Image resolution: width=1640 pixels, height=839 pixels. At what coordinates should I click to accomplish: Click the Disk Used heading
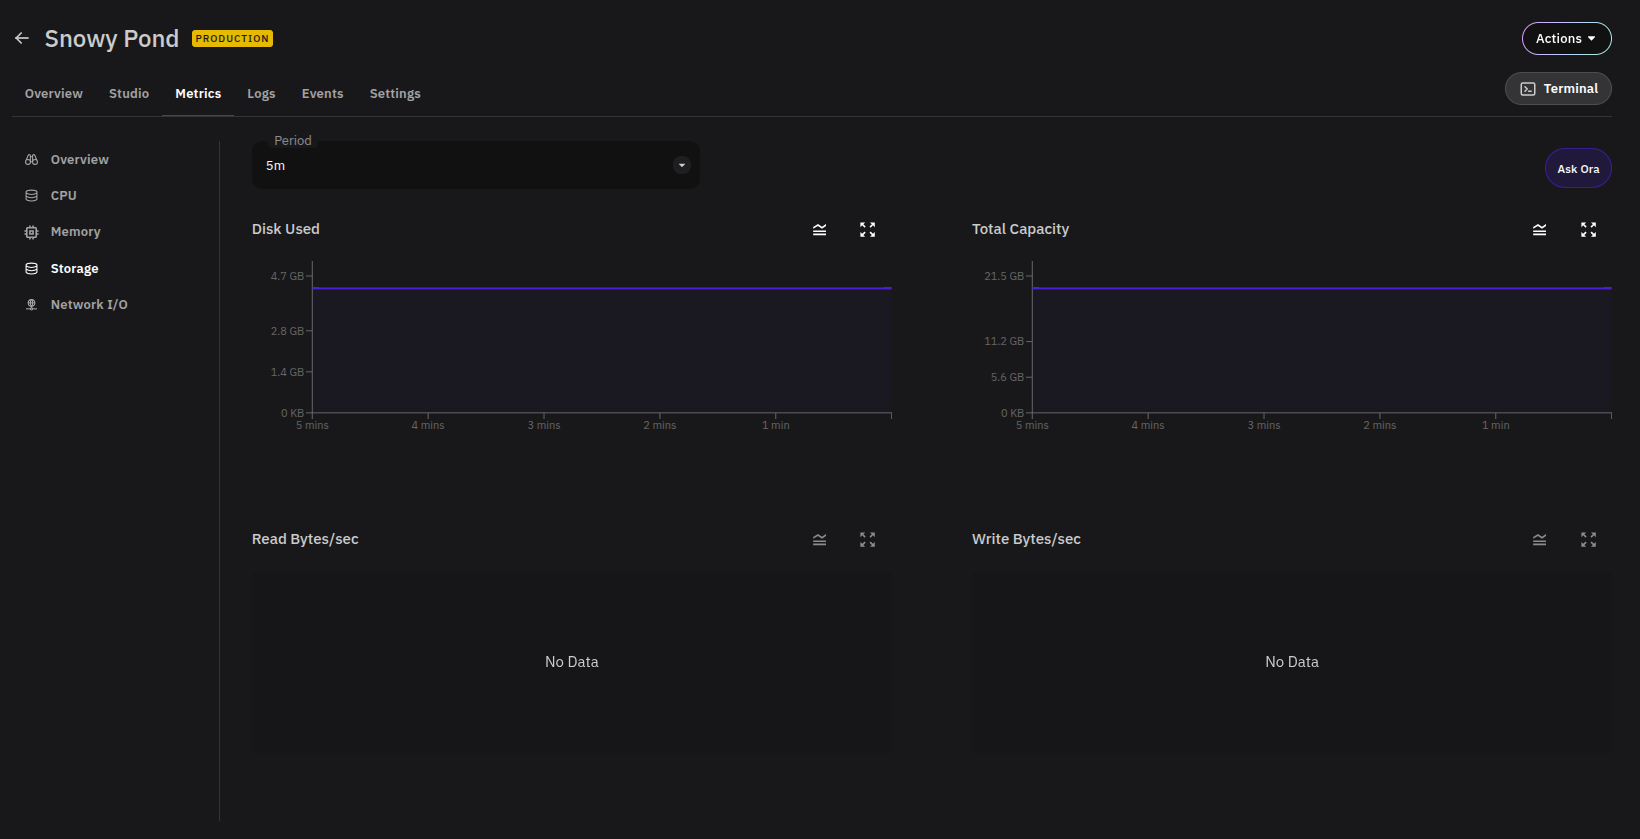pyautogui.click(x=286, y=229)
